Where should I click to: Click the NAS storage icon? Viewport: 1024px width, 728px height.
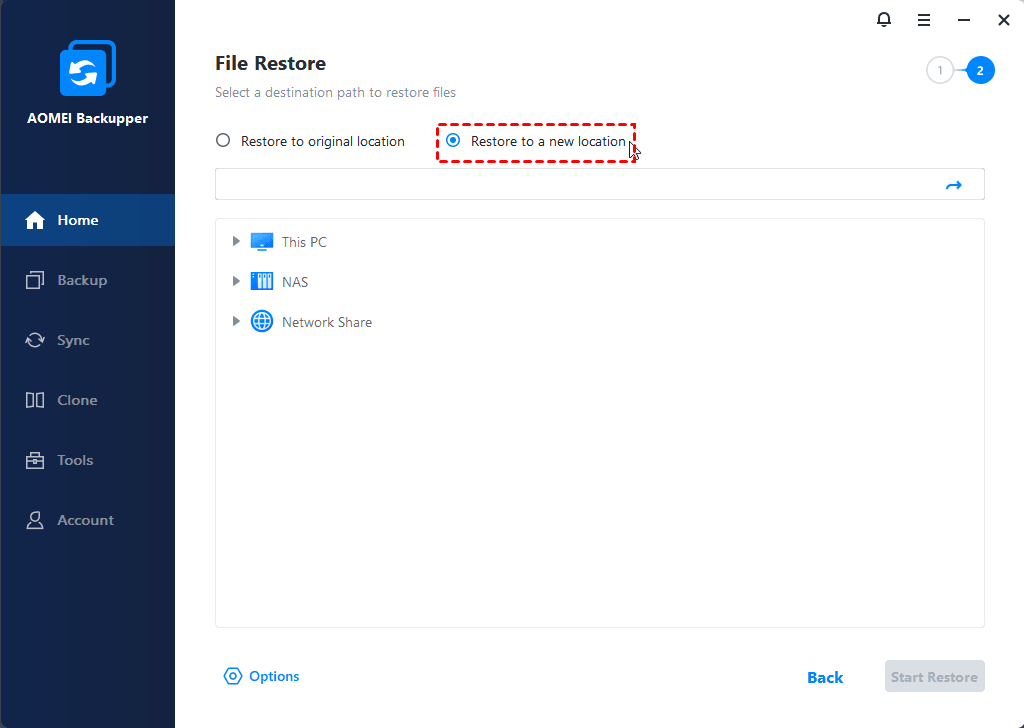pos(261,282)
